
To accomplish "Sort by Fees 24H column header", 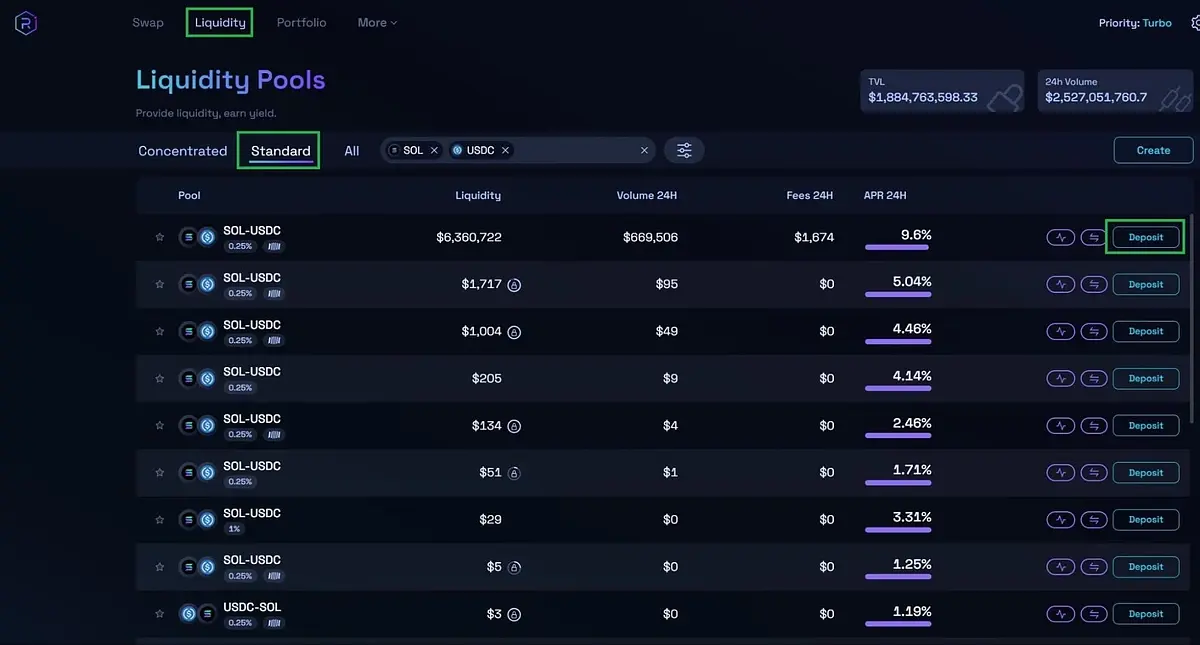I will pyautogui.click(x=810, y=195).
